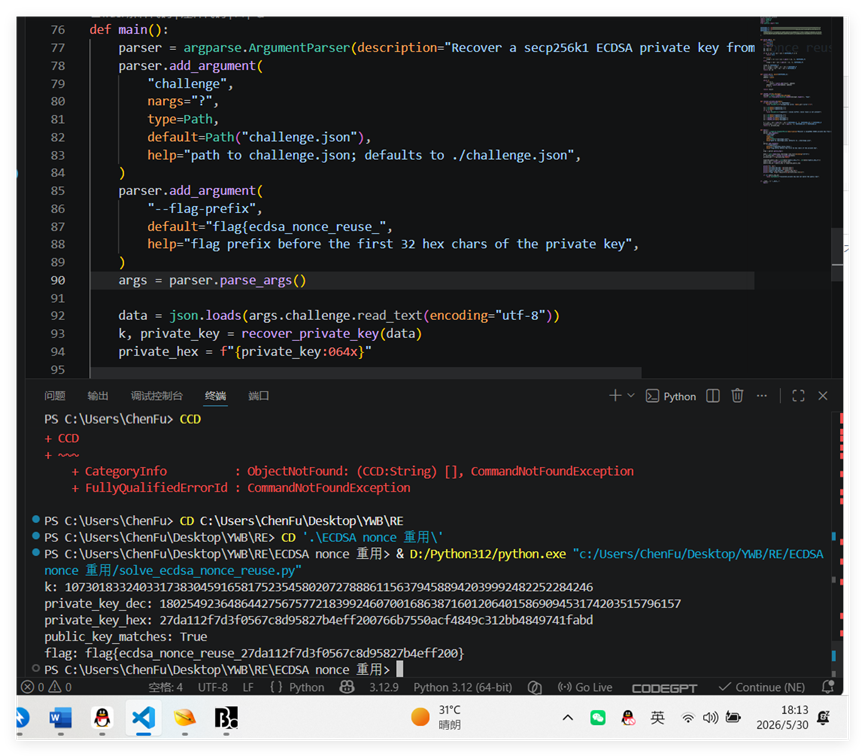865x756 pixels.
Task: Open CODEGPT status bar item
Action: tap(664, 688)
